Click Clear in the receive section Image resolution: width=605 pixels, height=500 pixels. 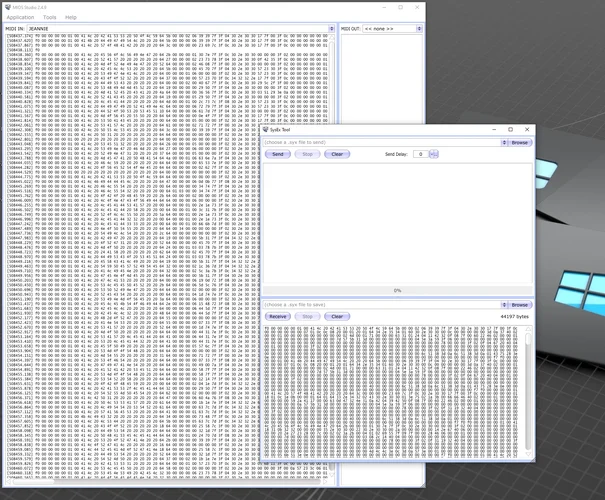coord(337,316)
